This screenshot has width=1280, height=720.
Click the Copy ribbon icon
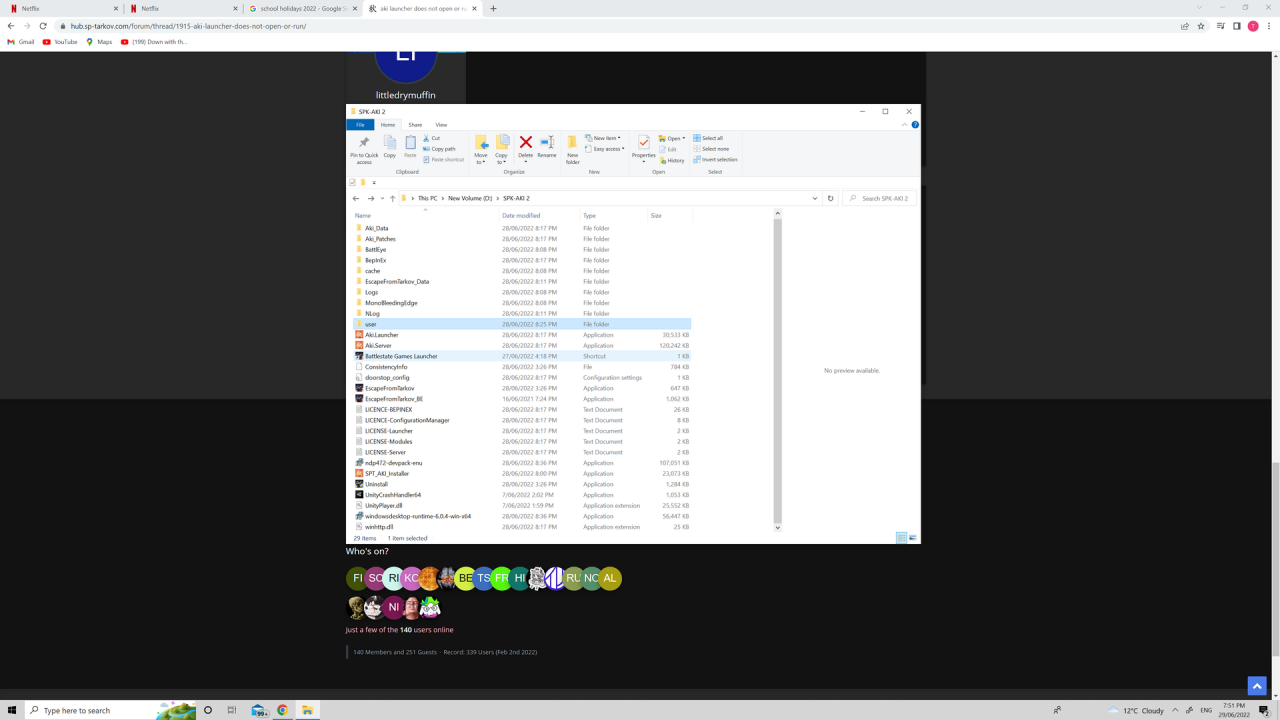[390, 143]
